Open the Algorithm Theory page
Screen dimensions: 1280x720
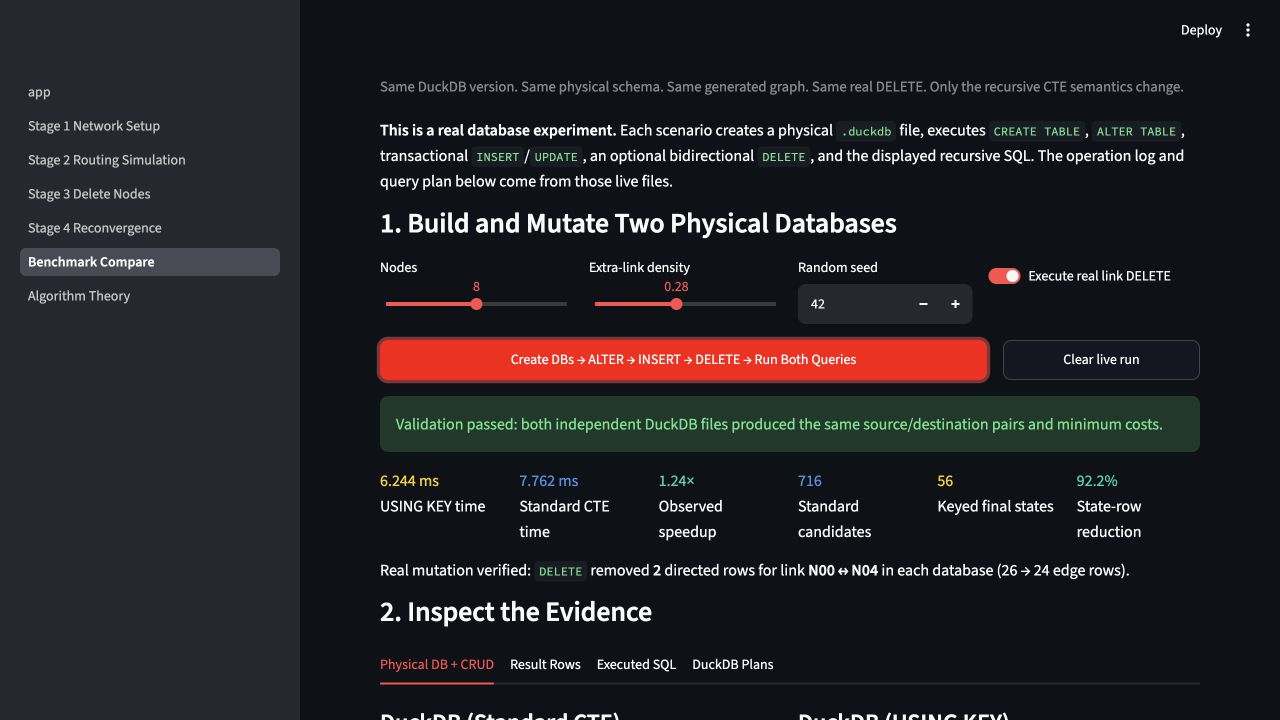150,296
